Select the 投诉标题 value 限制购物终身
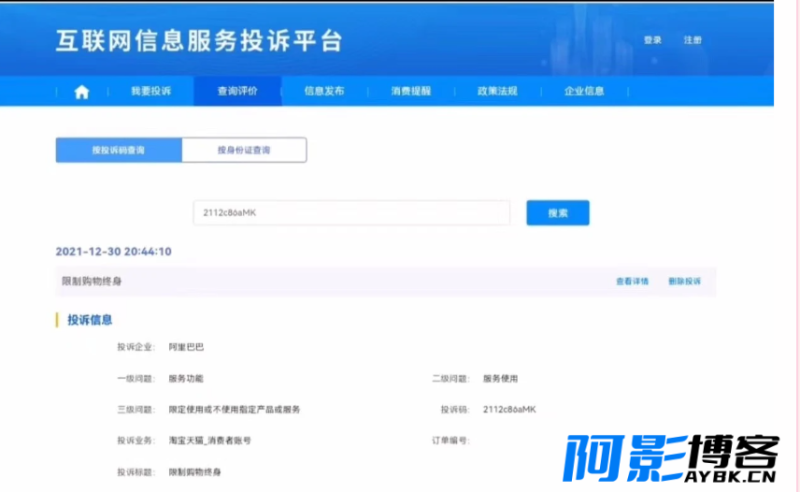The image size is (800, 492). (x=195, y=472)
